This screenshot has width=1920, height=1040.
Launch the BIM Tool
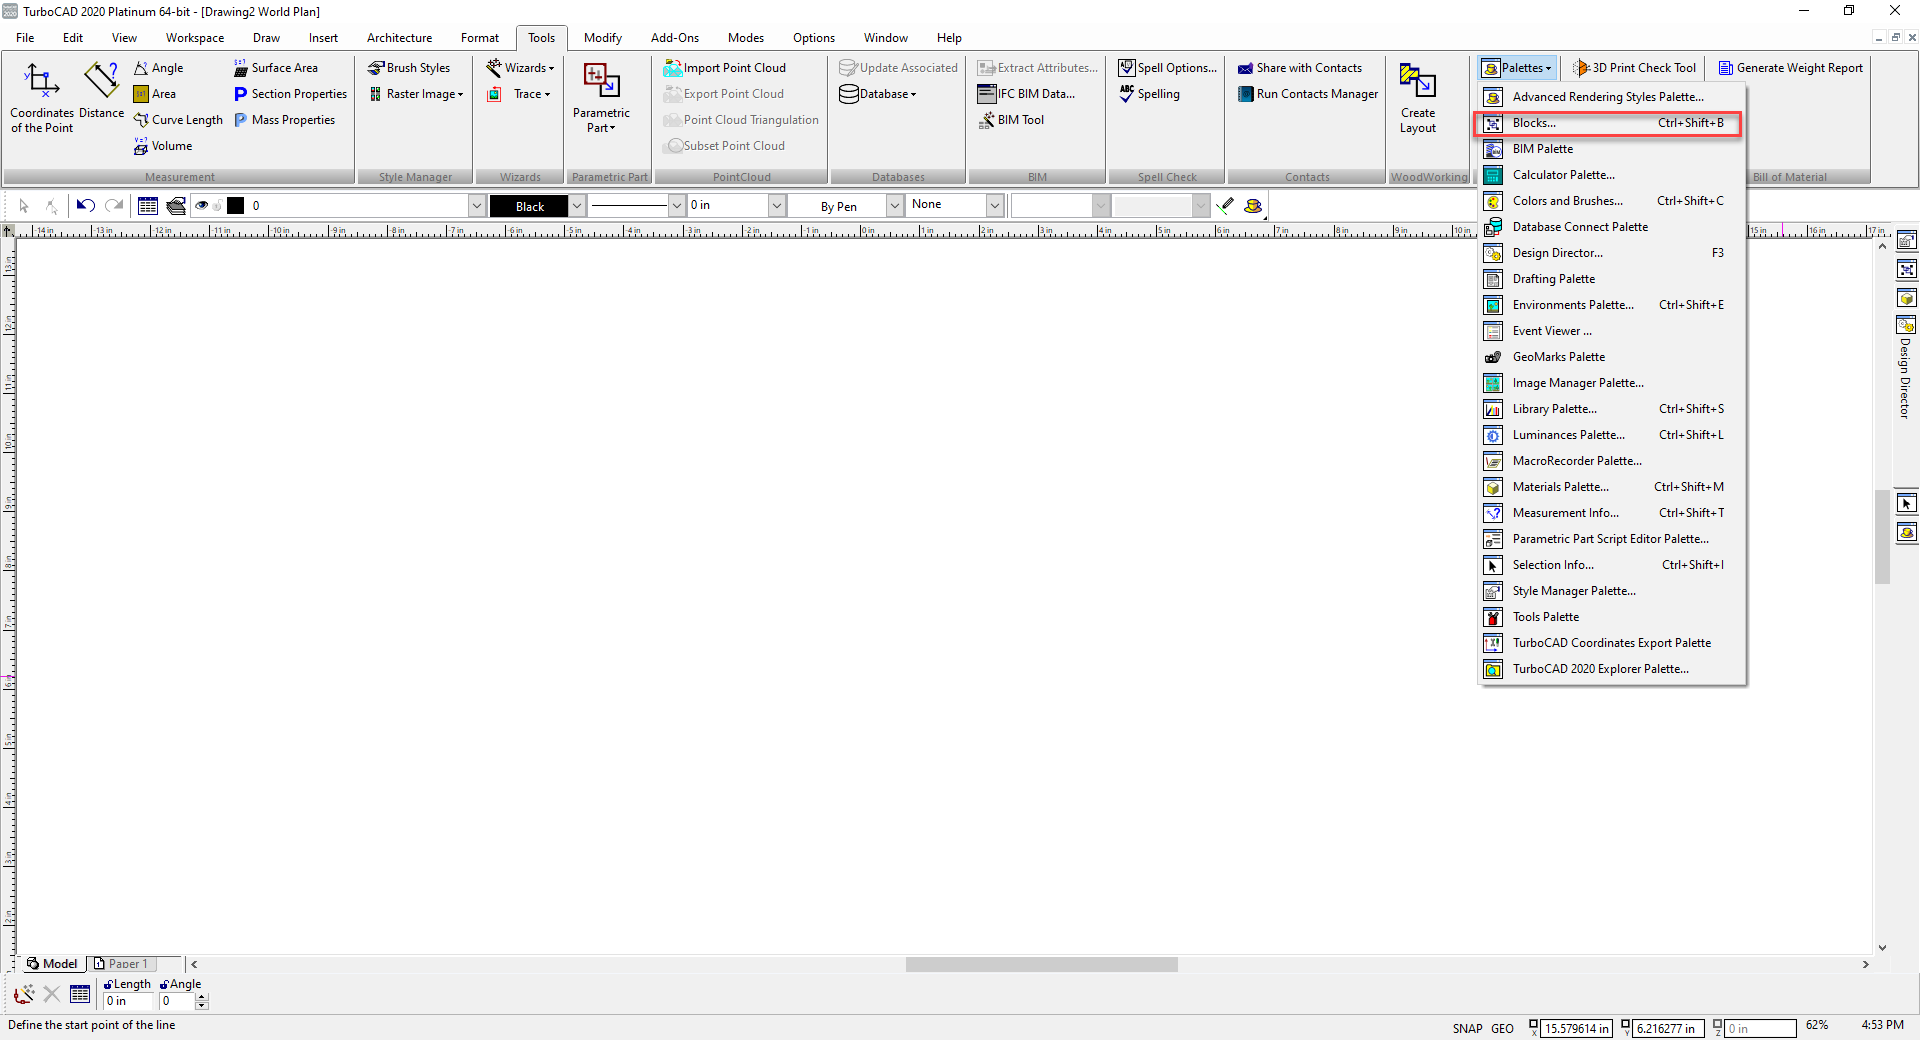1011,120
